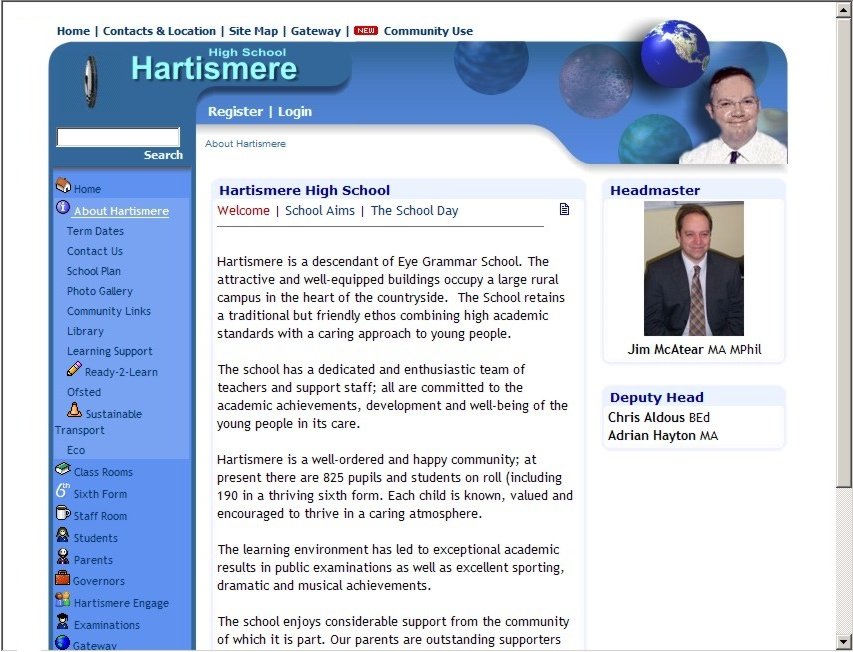Click the Login link
The image size is (853, 652).
point(295,112)
